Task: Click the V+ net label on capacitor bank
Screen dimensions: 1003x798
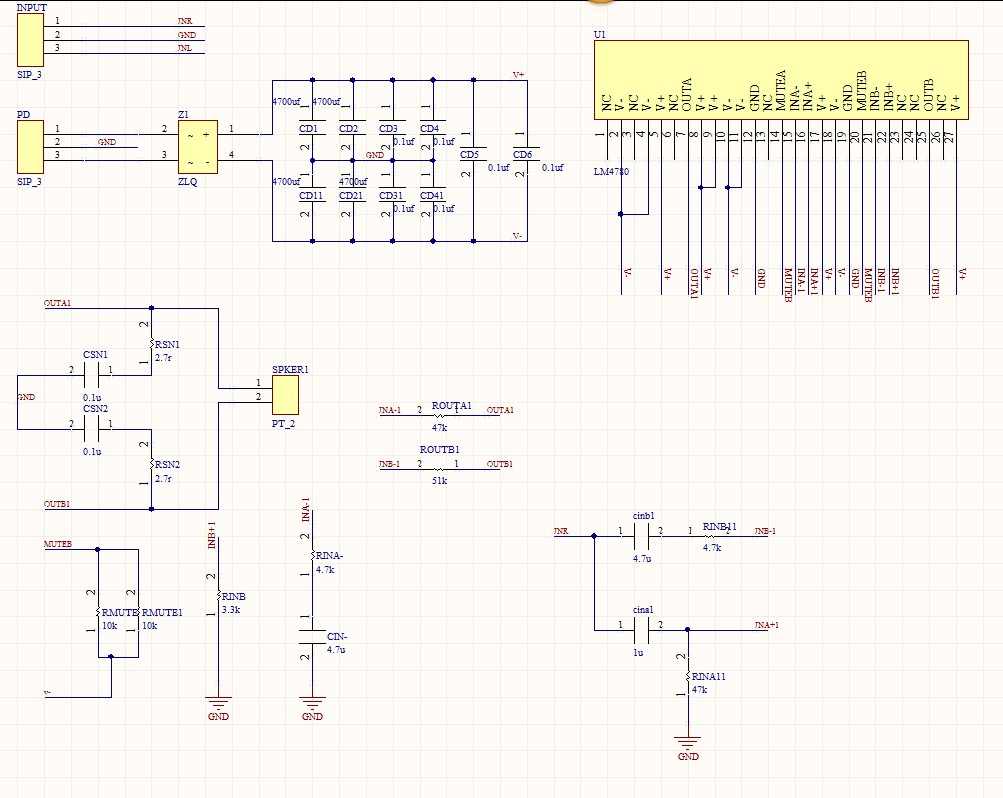Action: click(x=519, y=75)
